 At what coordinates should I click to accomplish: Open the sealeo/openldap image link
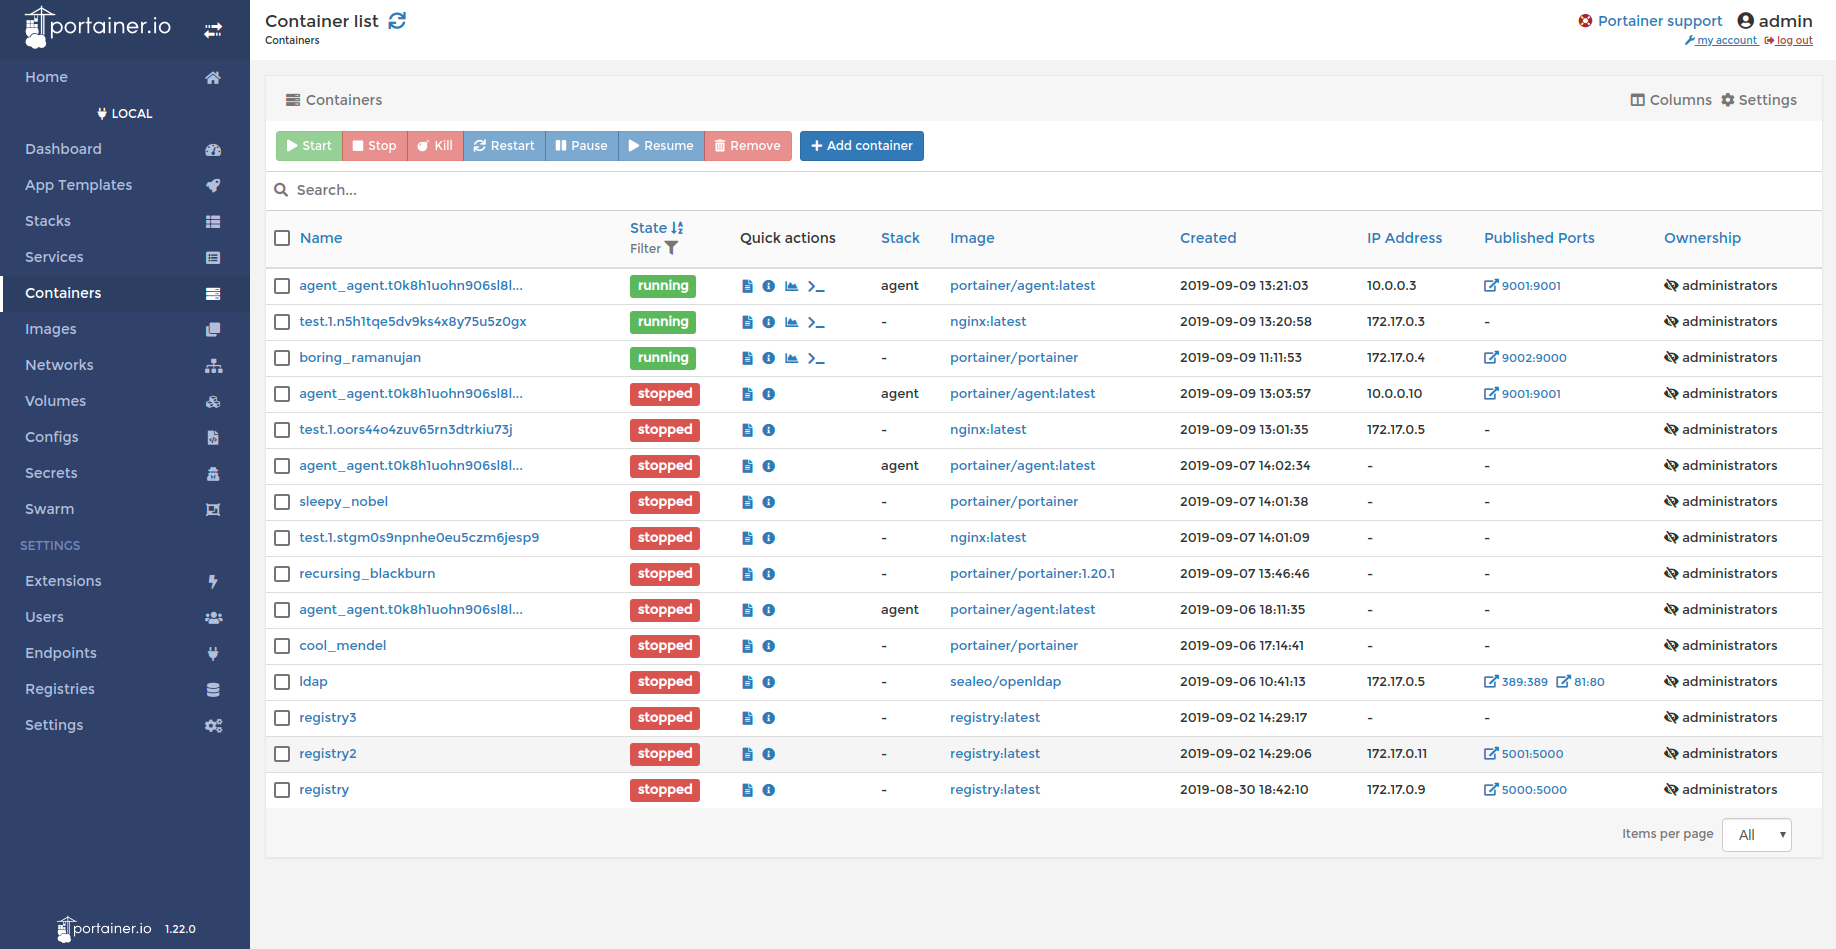pyautogui.click(x=1005, y=682)
